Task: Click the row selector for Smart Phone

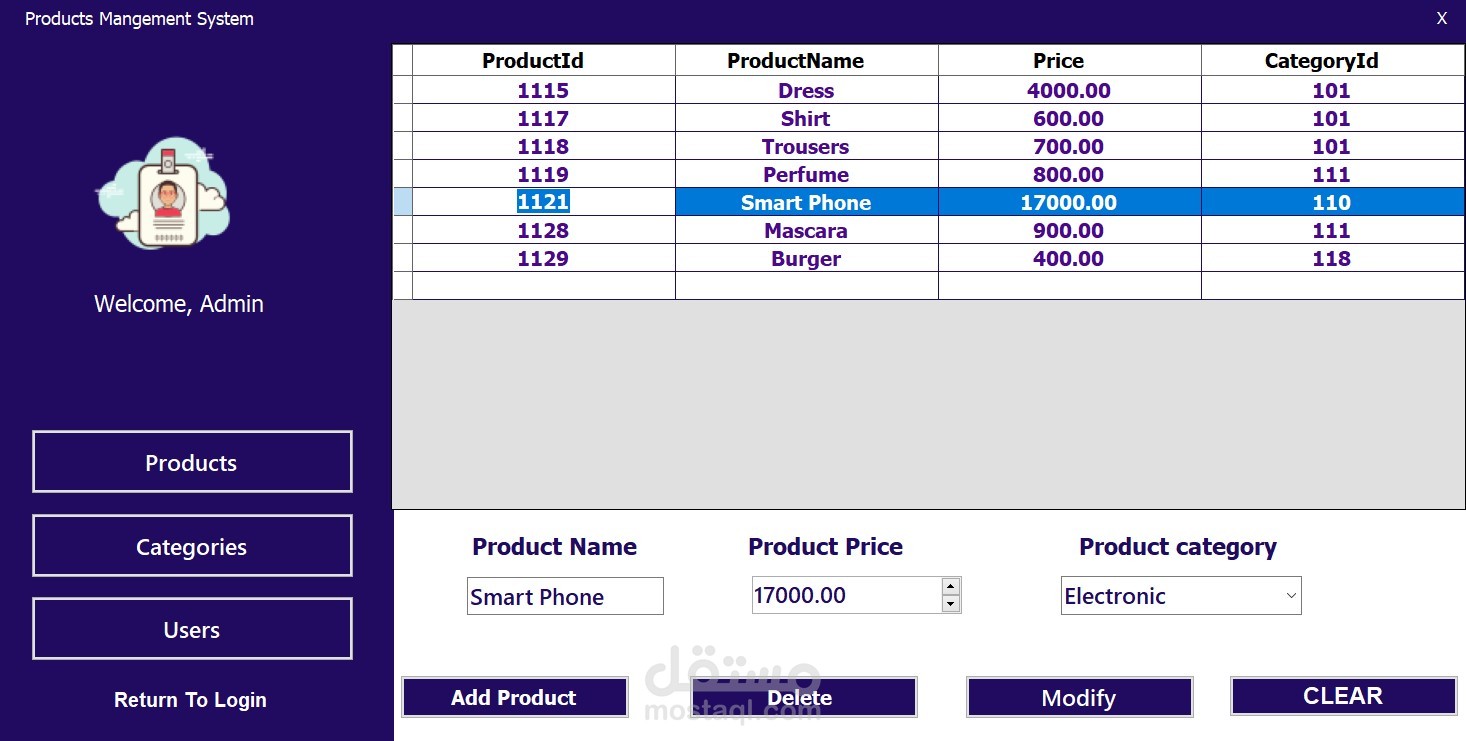Action: click(x=402, y=202)
